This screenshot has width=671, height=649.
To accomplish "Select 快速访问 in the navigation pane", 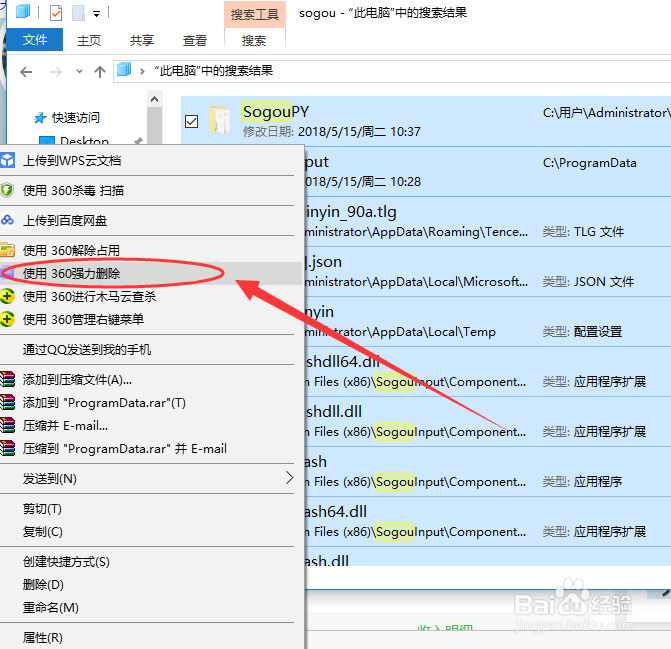I will (x=75, y=118).
